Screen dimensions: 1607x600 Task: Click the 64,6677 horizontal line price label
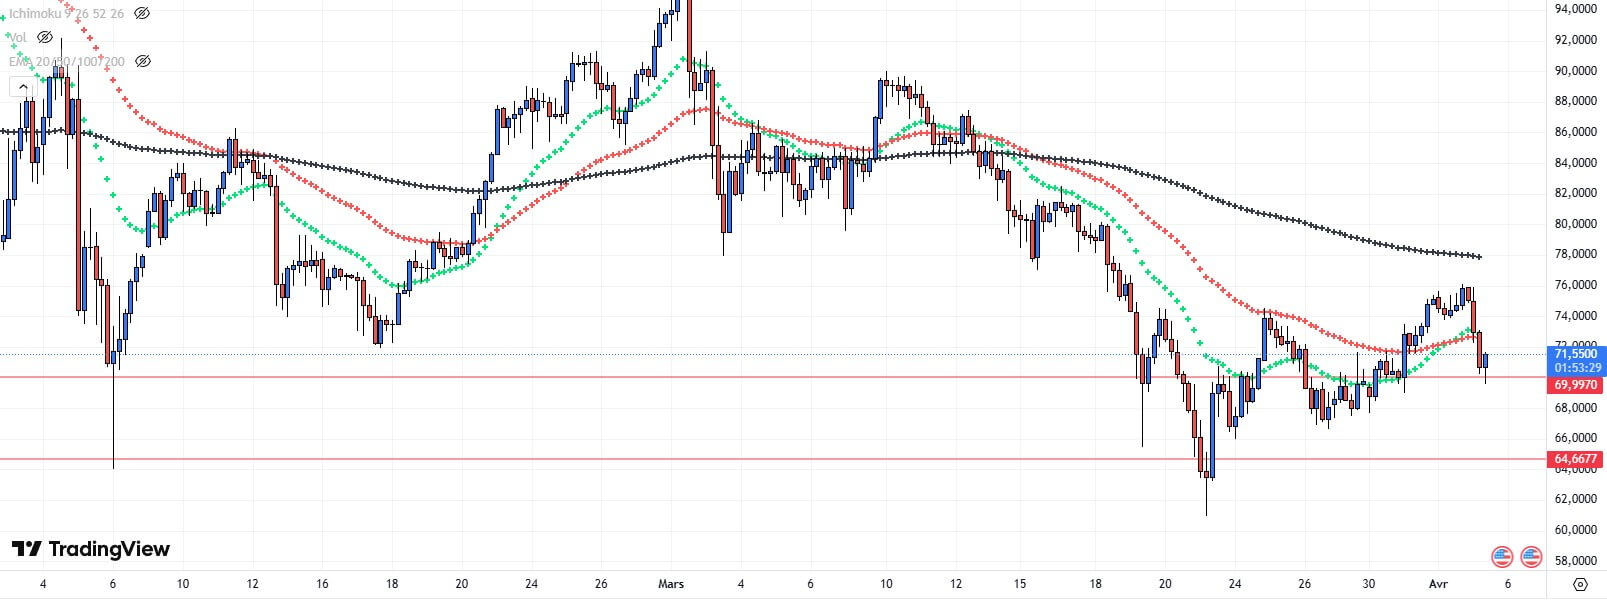point(1576,459)
